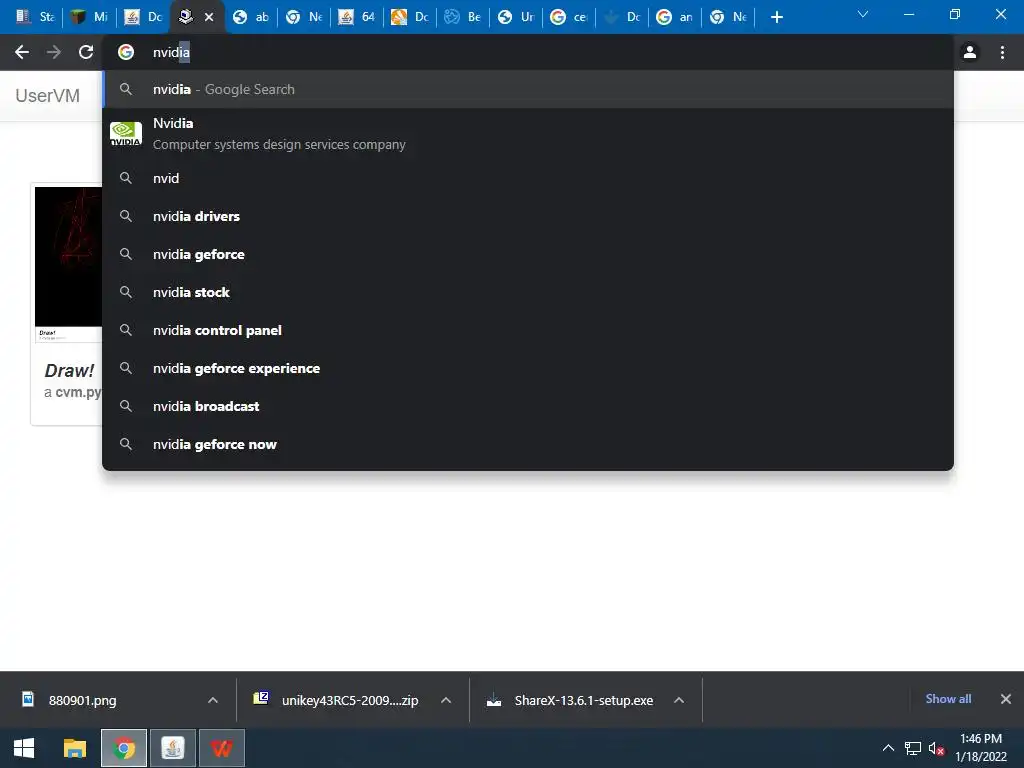Click the muted volume tray icon
This screenshot has height=768, width=1024.
pyautogui.click(x=936, y=748)
